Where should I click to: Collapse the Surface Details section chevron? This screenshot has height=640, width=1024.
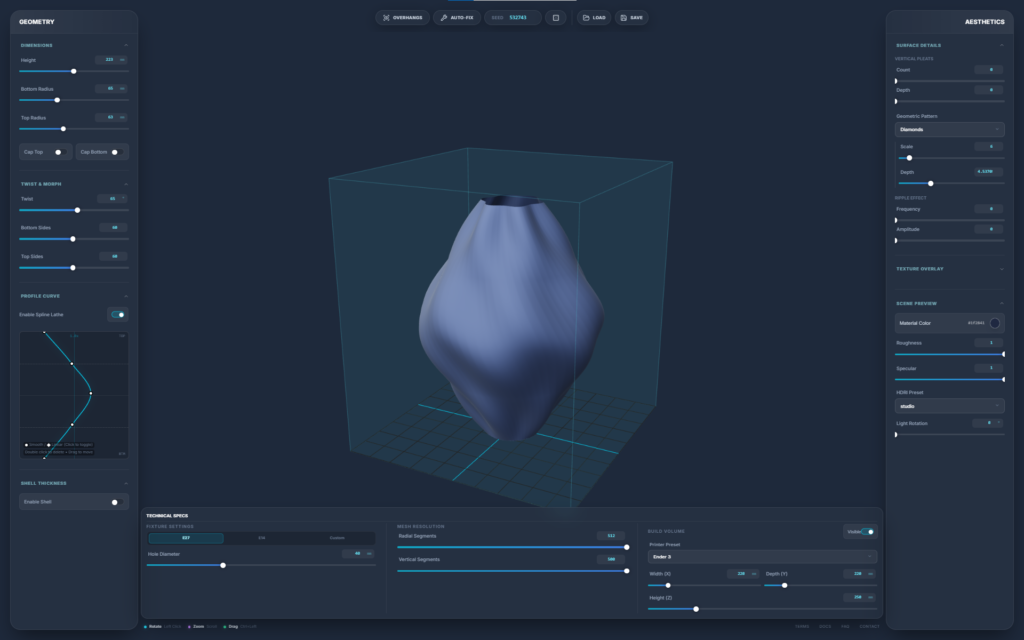[x=1001, y=45]
